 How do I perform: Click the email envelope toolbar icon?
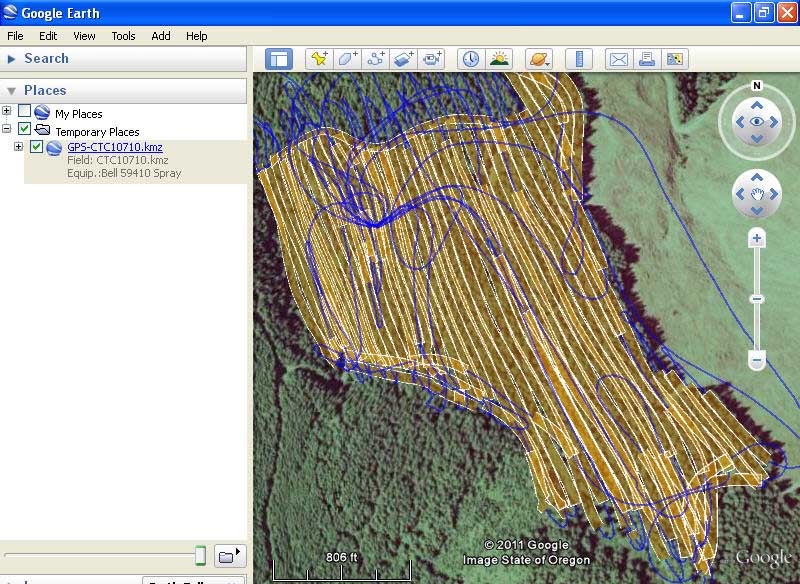click(x=619, y=59)
